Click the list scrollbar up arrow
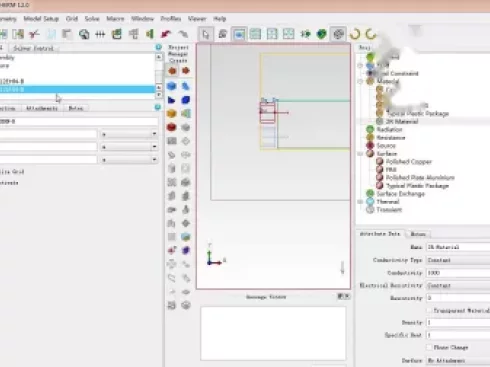The image size is (490, 367). click(159, 57)
